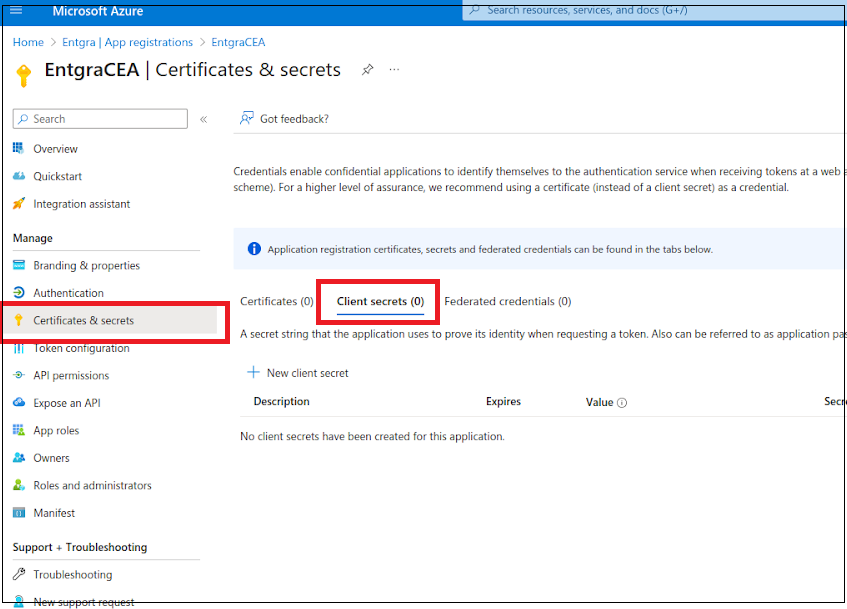Screen dimensions: 847x609
Task: Click the Integration assistant rocket icon
Action: pos(19,203)
